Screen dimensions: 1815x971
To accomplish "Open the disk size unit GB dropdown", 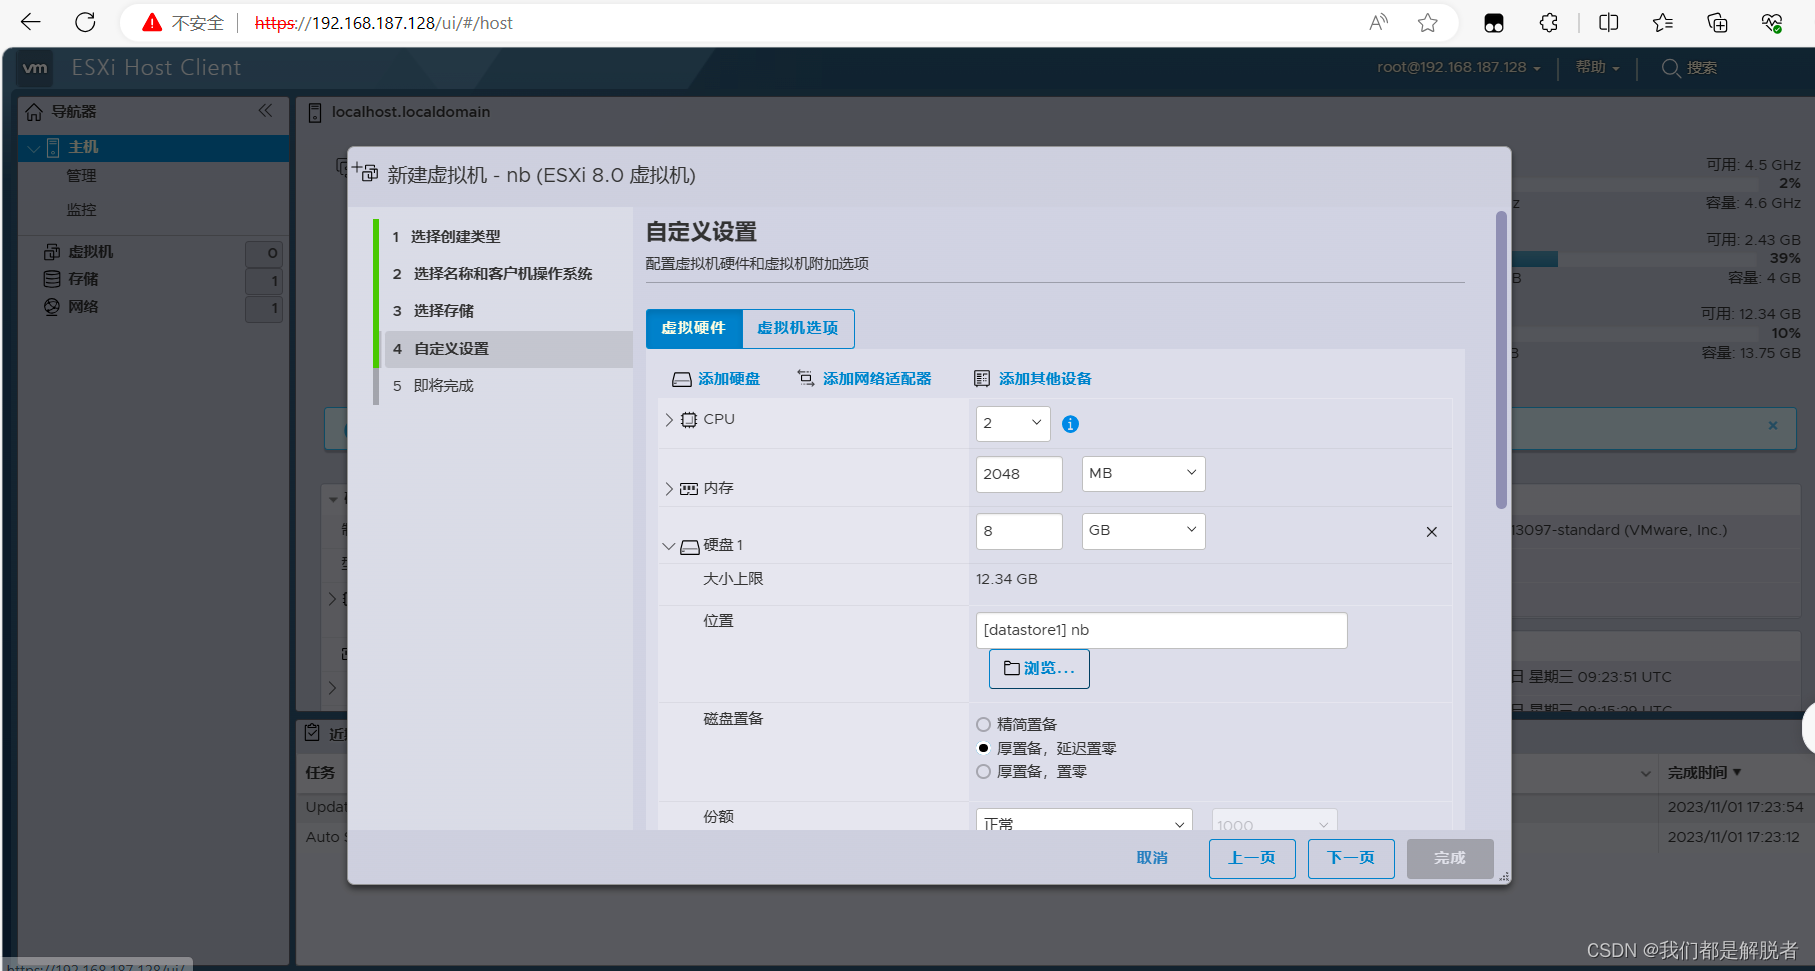I will [x=1144, y=530].
